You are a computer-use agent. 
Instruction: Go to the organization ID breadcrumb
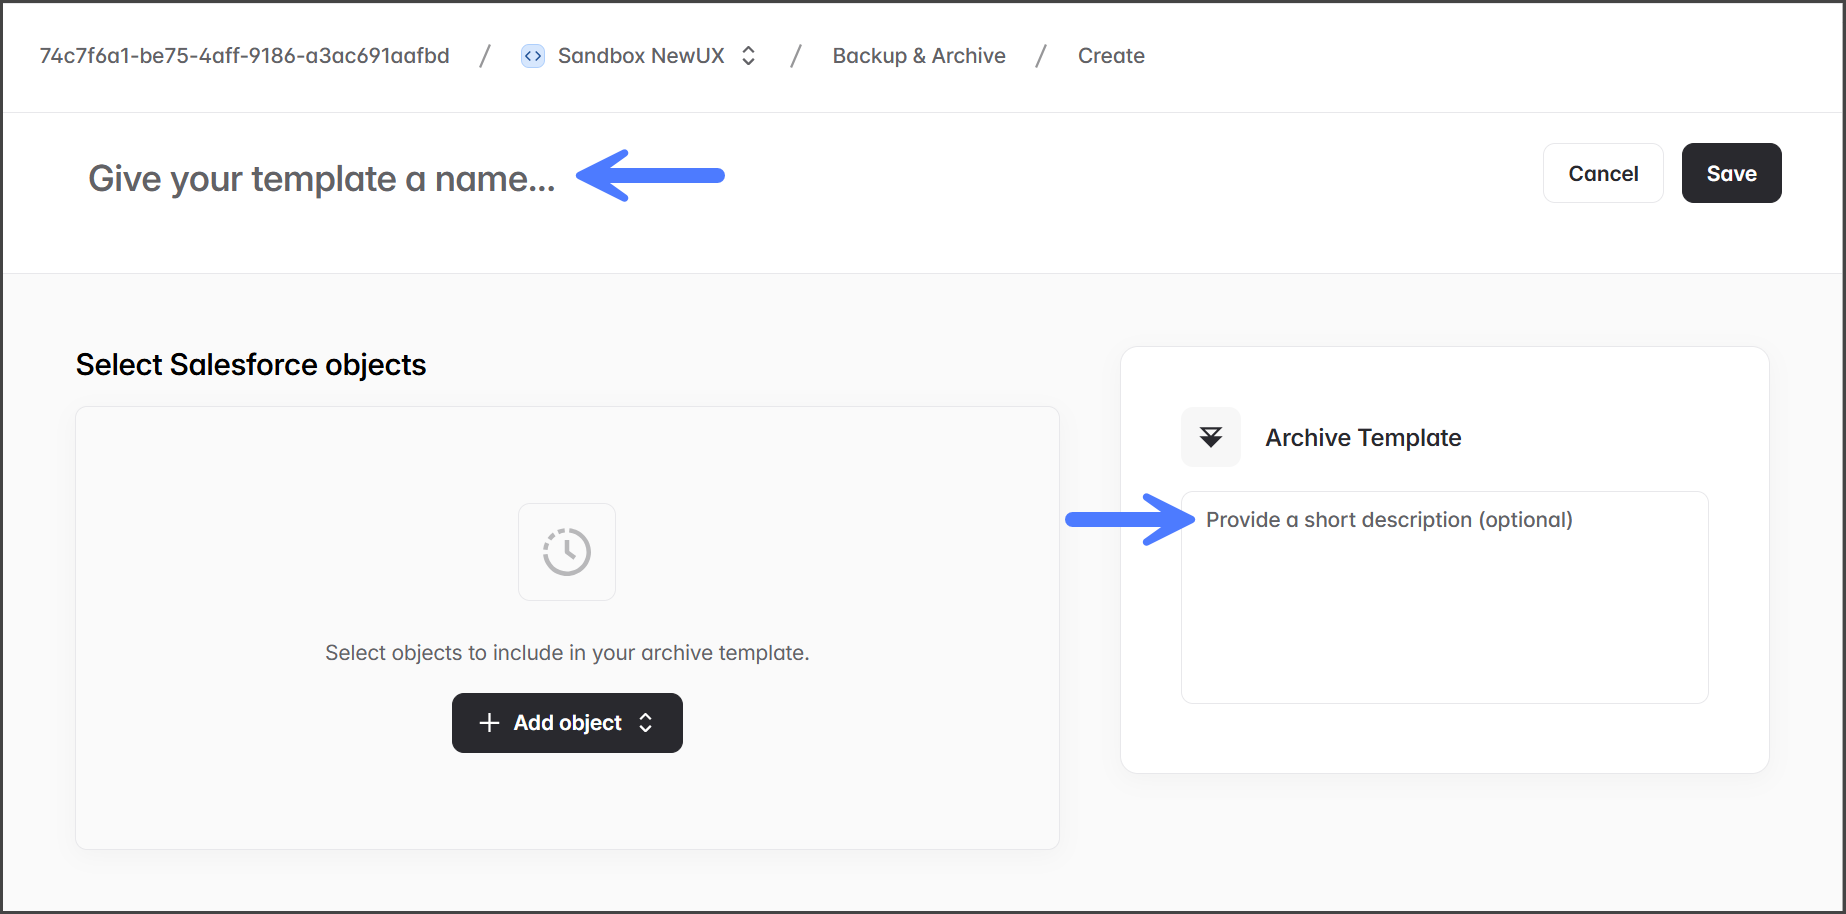click(244, 56)
